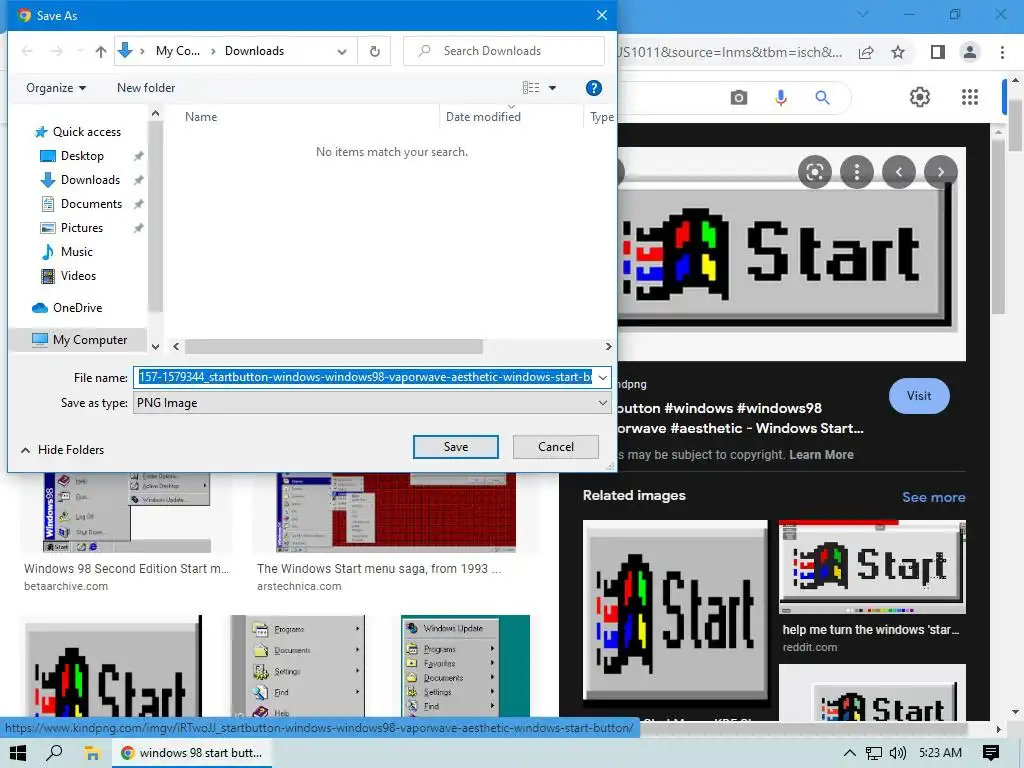The height and width of the screenshot is (768, 1024).
Task: Select My Computer in the navigation pane
Action: click(80, 340)
